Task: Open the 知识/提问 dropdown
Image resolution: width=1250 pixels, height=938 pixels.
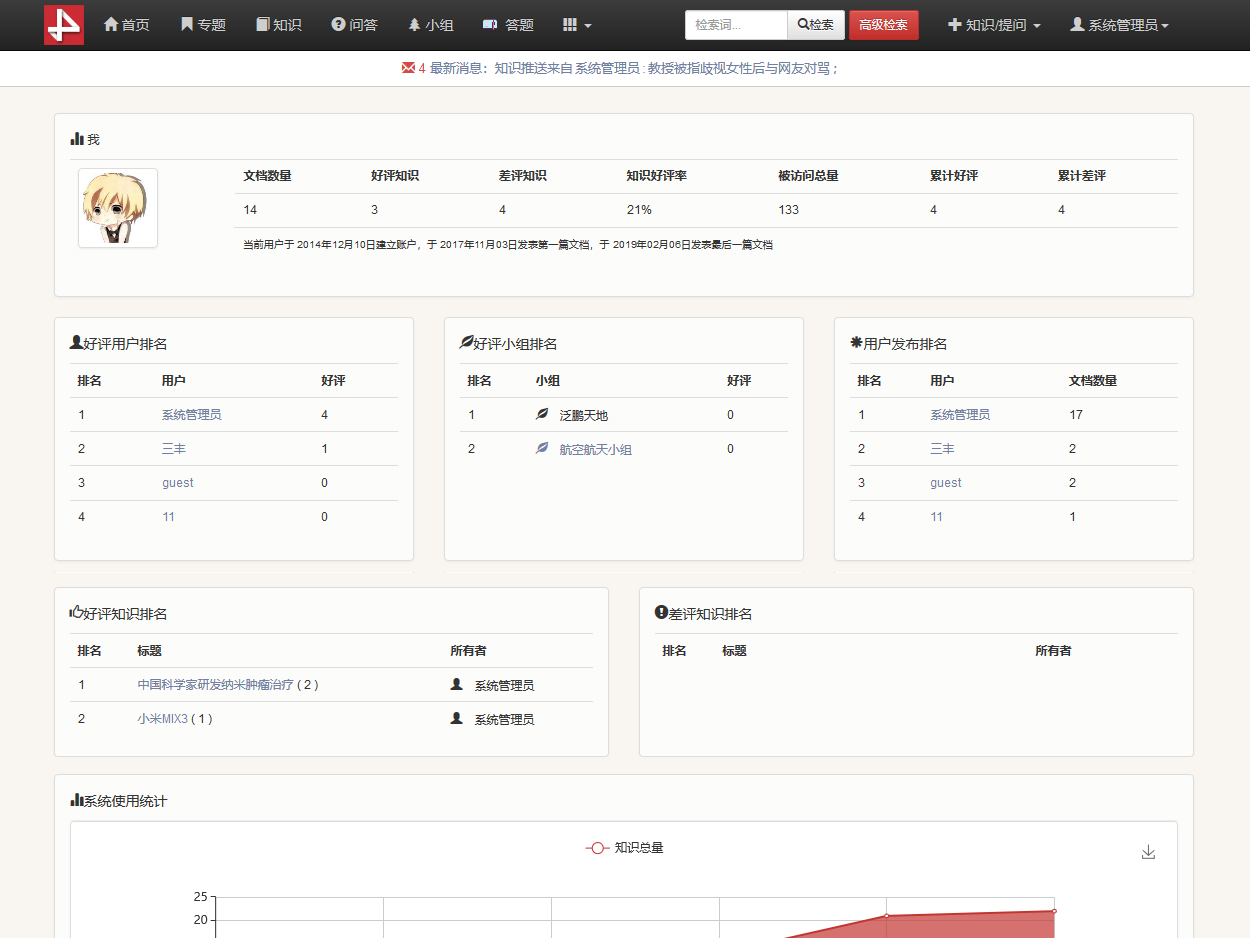Action: [994, 25]
